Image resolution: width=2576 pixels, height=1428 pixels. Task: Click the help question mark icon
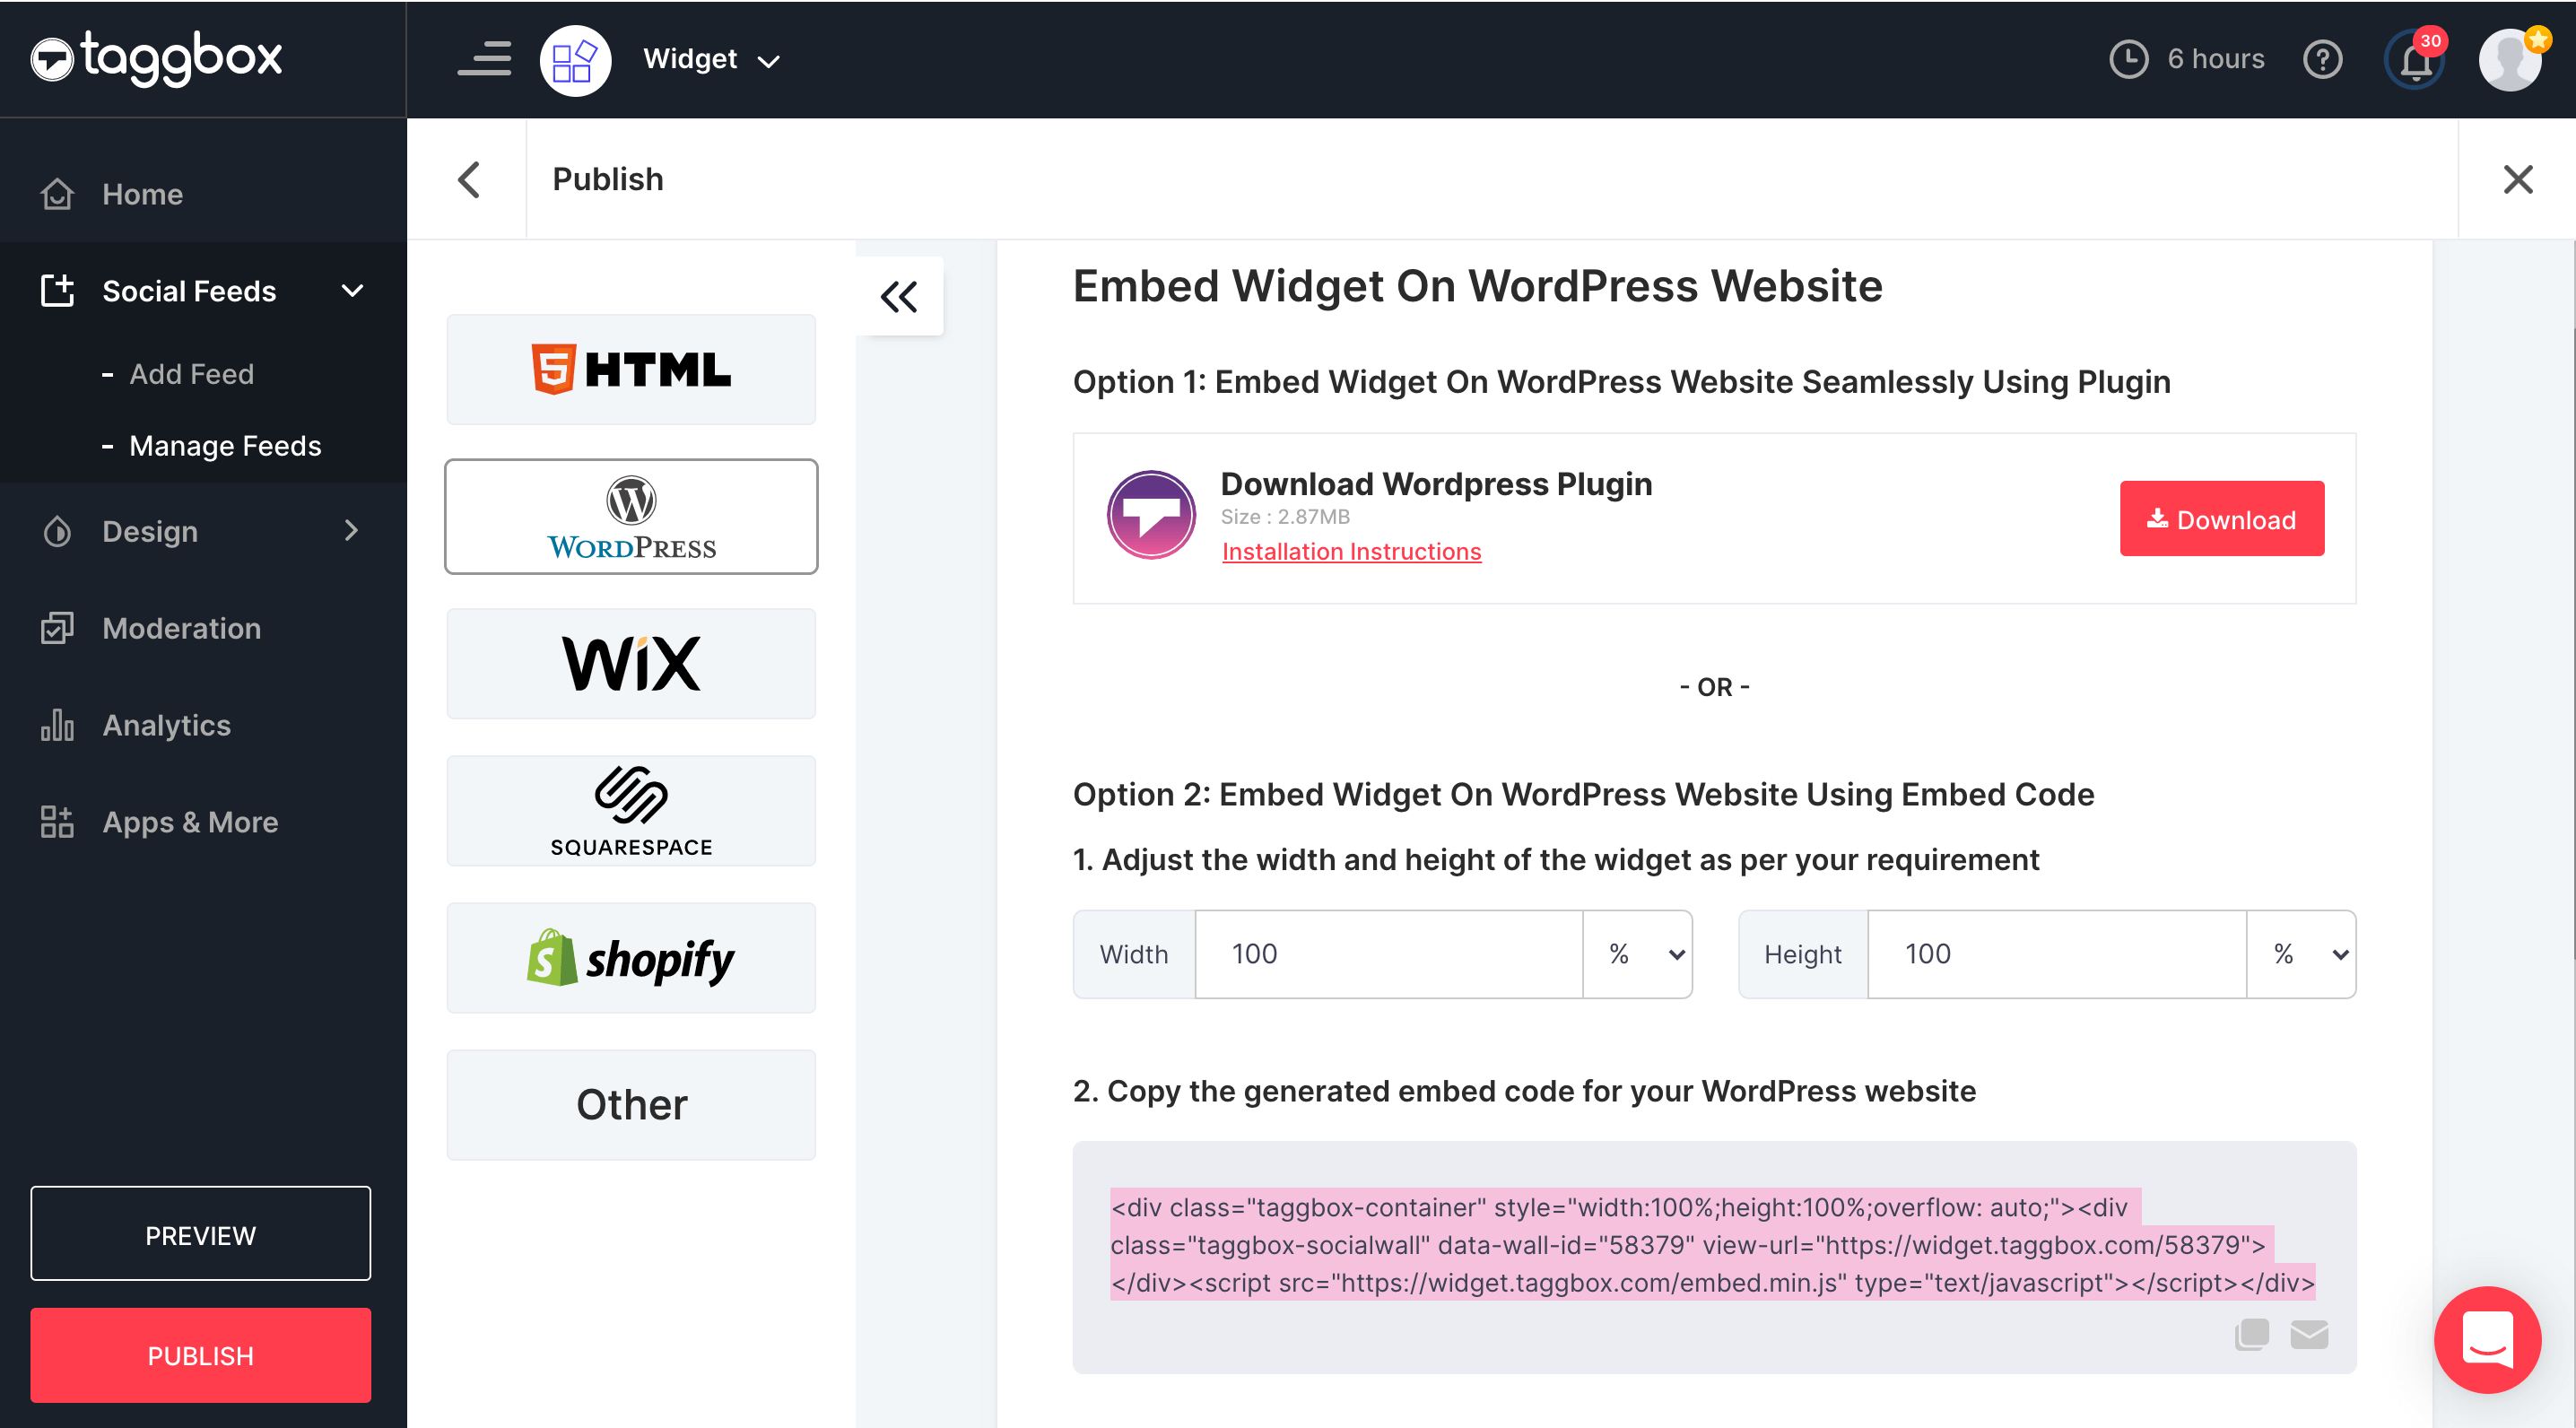point(2323,58)
